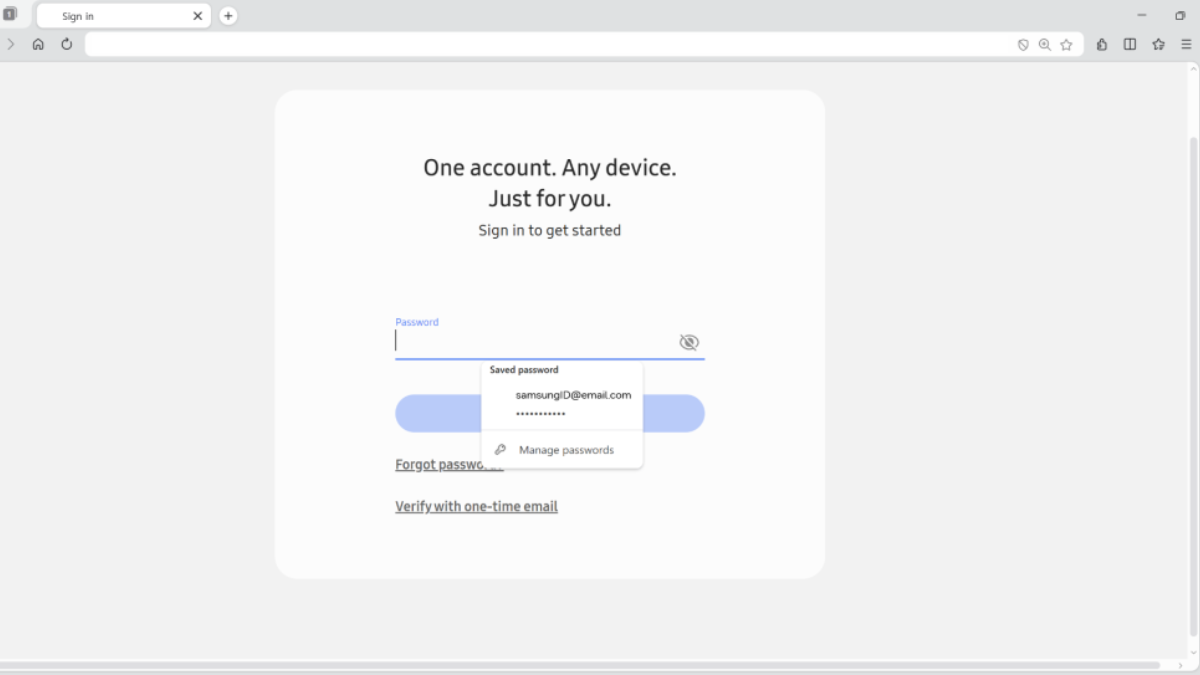This screenshot has height=675, width=1200.
Task: Choose Manage passwords from the suggestion popup
Action: click(x=566, y=449)
